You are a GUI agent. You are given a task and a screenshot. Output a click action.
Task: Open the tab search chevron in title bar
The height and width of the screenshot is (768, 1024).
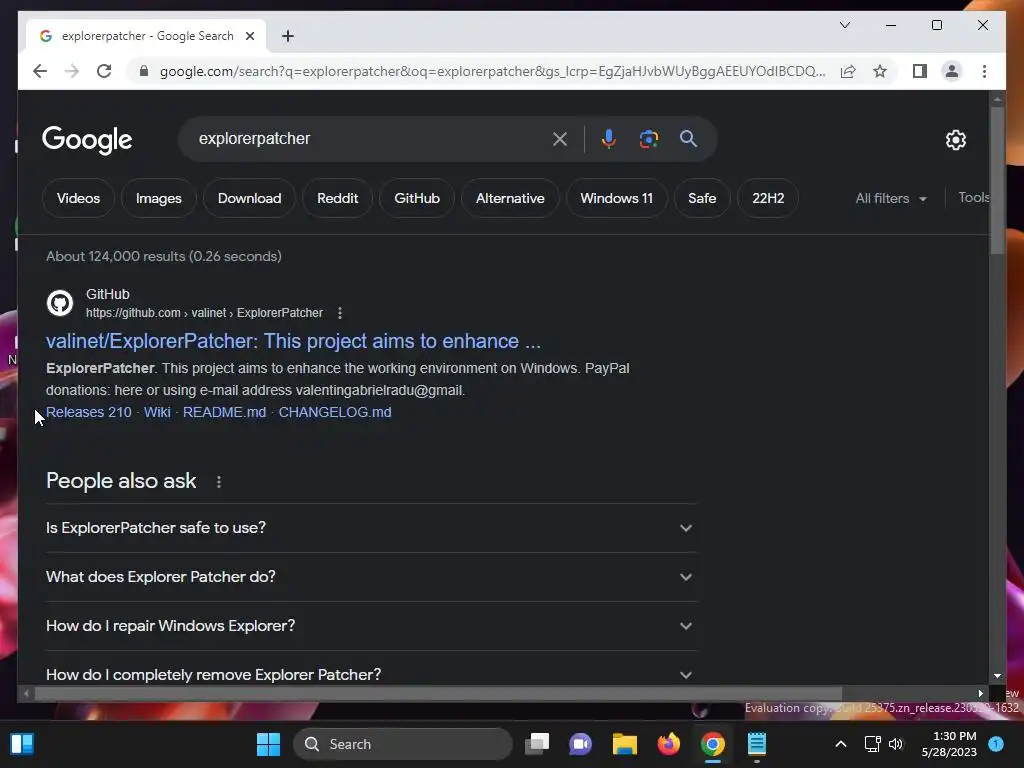pos(844,25)
